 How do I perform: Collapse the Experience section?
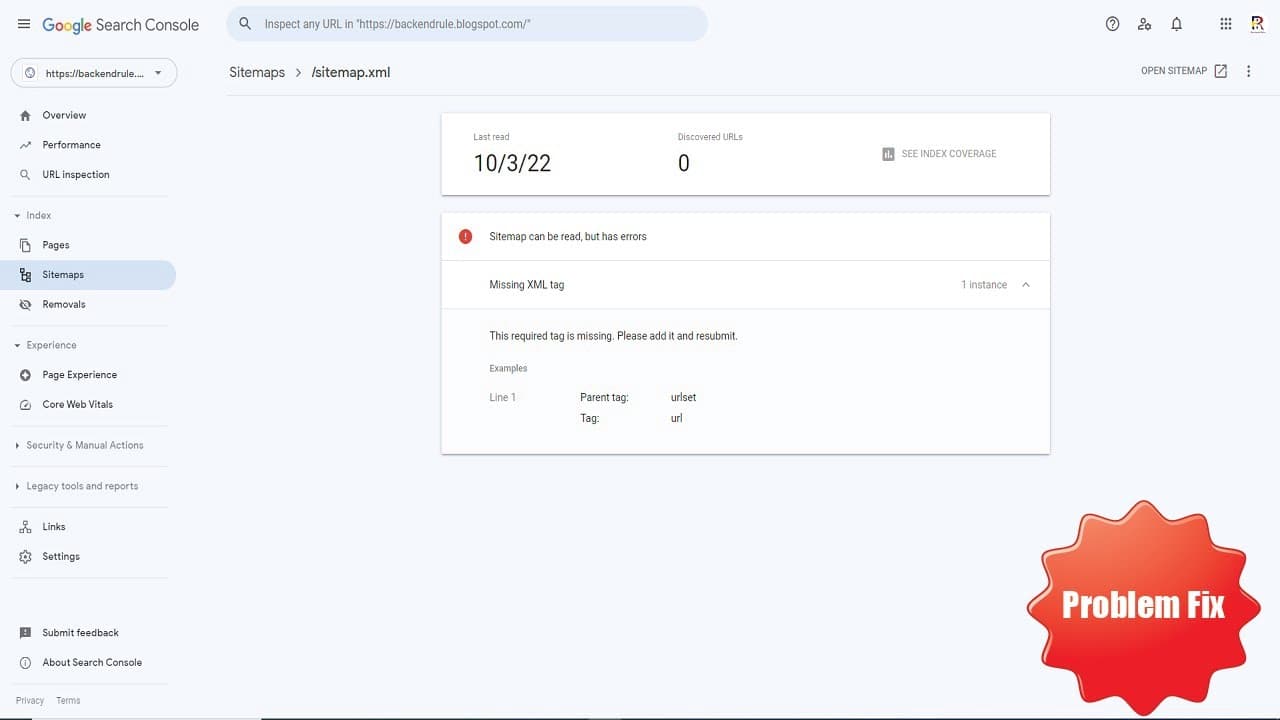pos(17,346)
